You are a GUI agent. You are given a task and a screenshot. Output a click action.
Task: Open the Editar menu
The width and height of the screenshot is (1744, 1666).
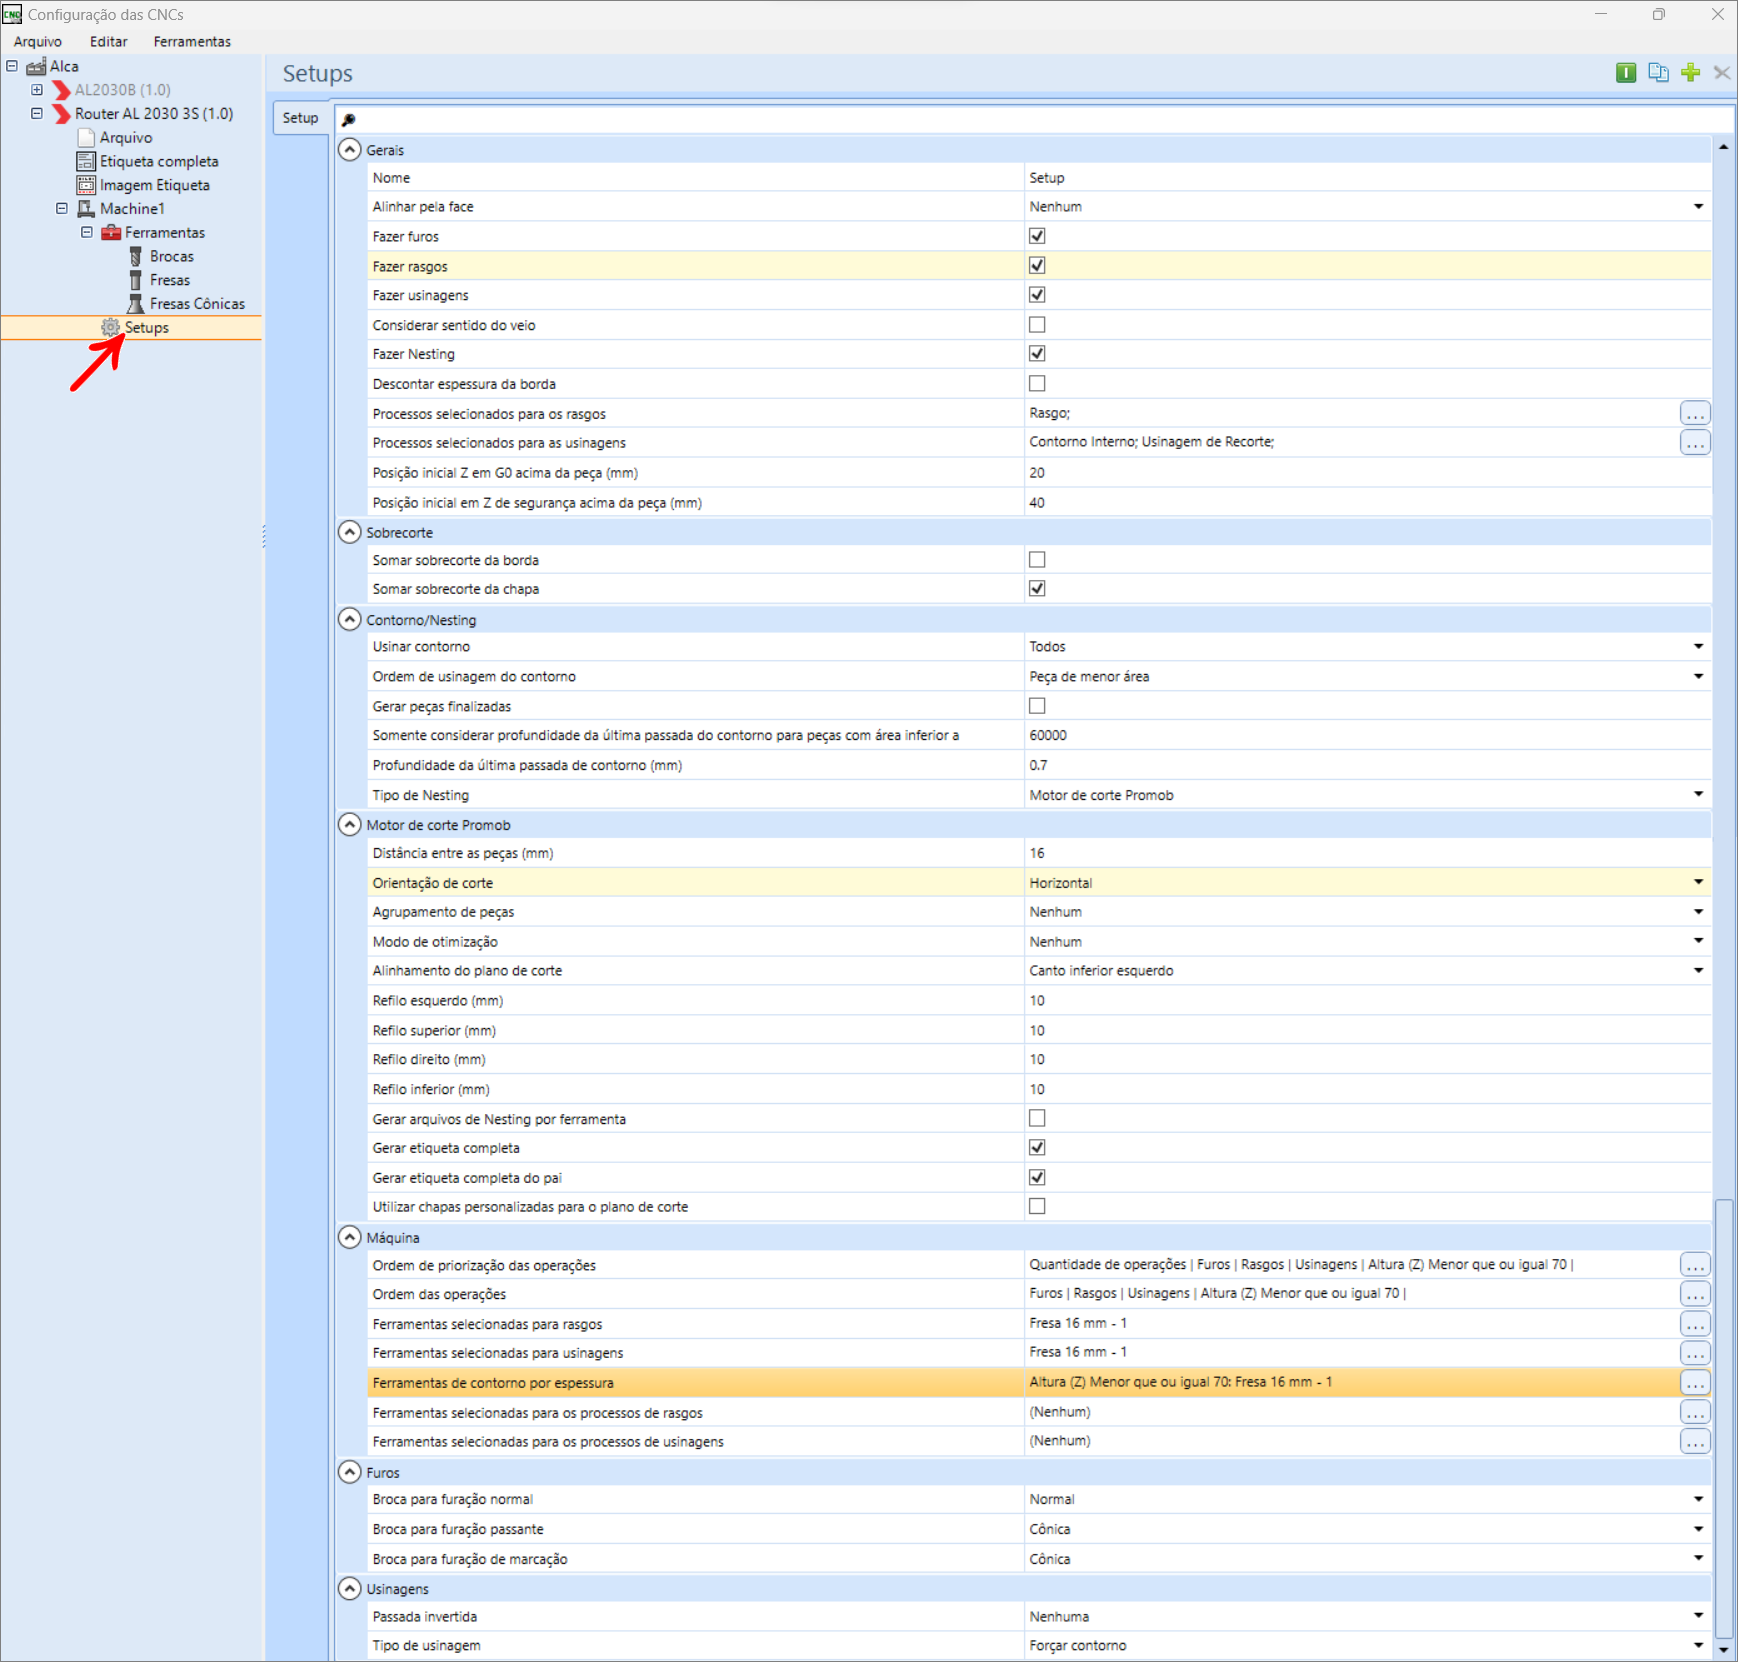(109, 42)
